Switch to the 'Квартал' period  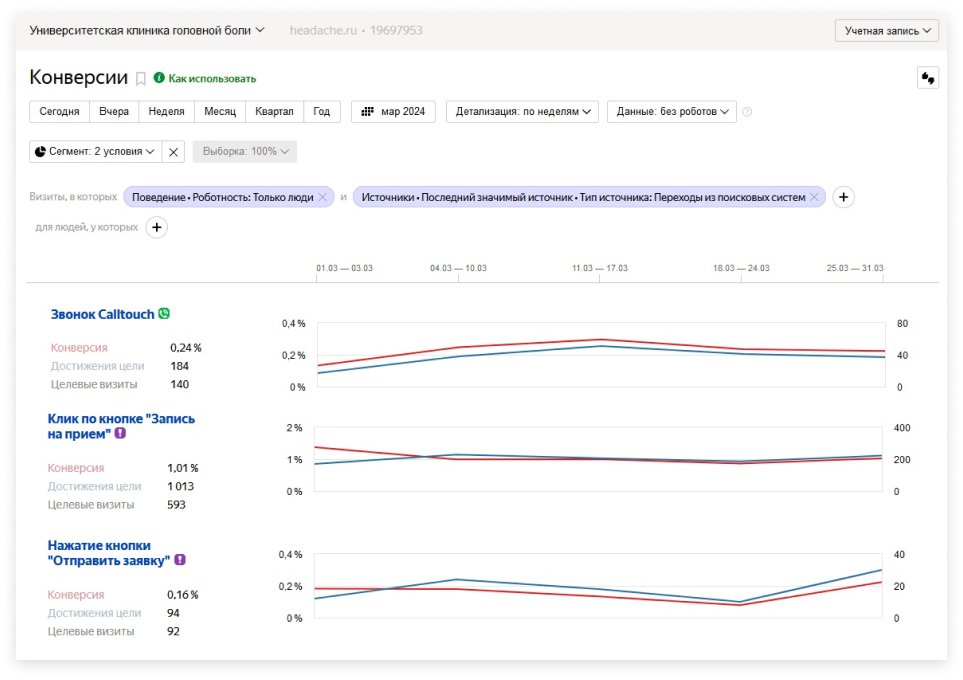click(274, 112)
